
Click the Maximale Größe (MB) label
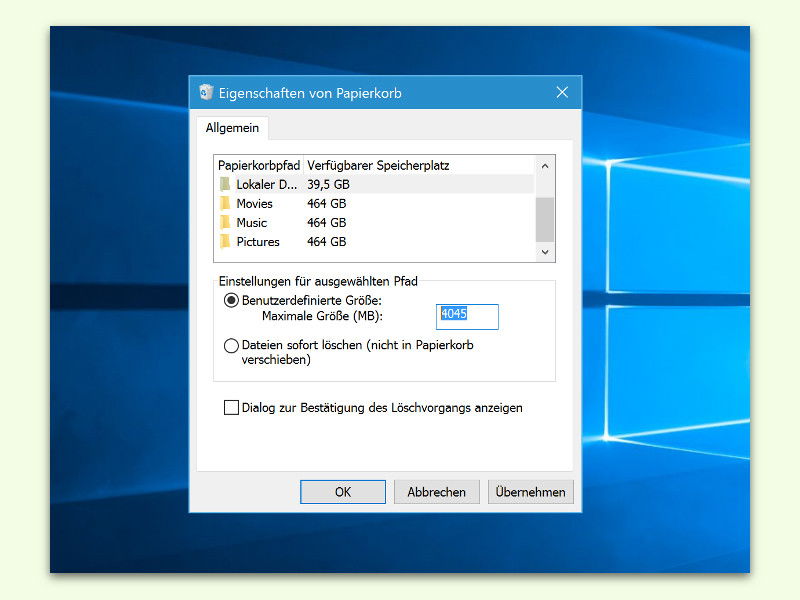(x=322, y=316)
